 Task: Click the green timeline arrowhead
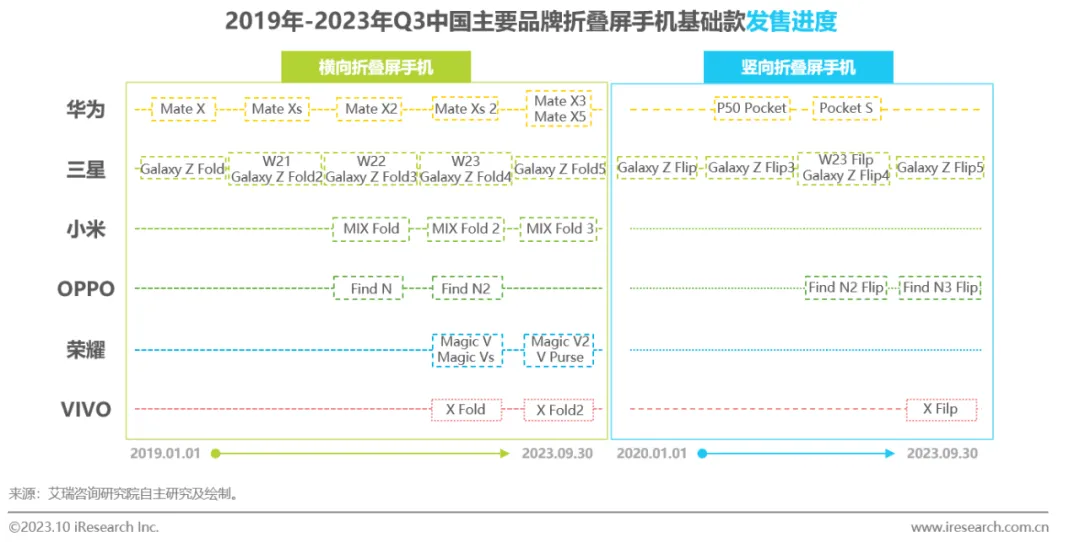tap(505, 453)
